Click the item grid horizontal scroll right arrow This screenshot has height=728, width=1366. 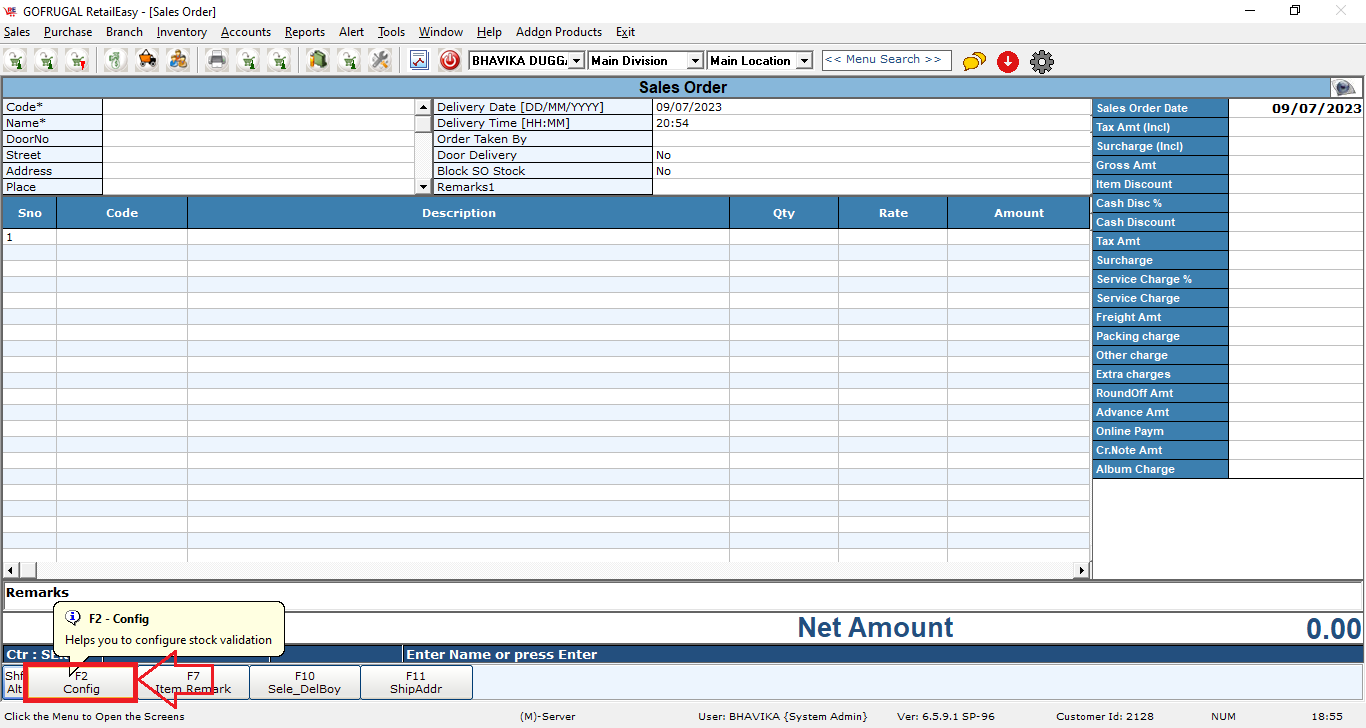click(1081, 570)
